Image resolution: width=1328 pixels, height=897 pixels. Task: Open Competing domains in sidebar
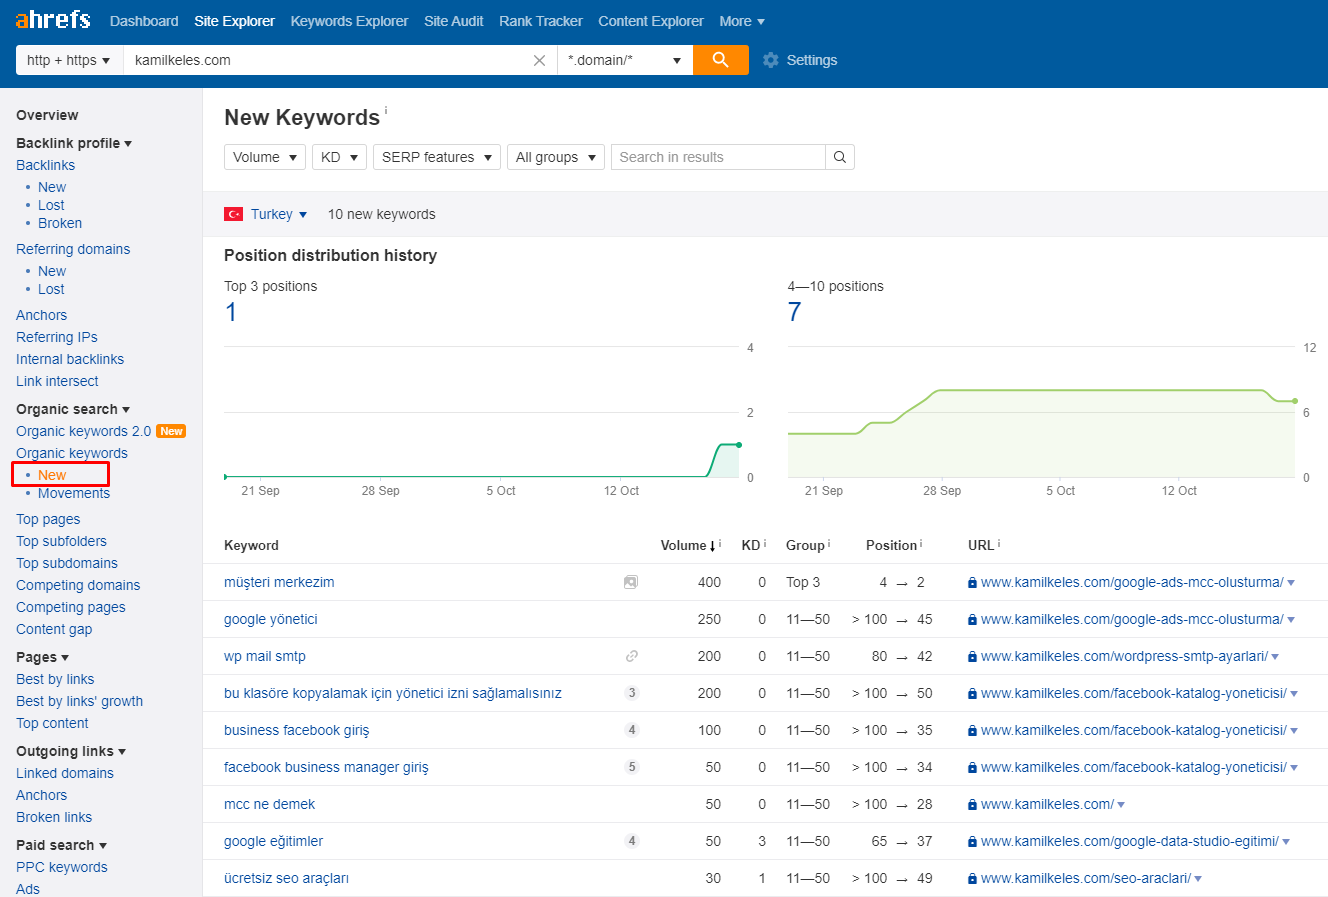[78, 585]
